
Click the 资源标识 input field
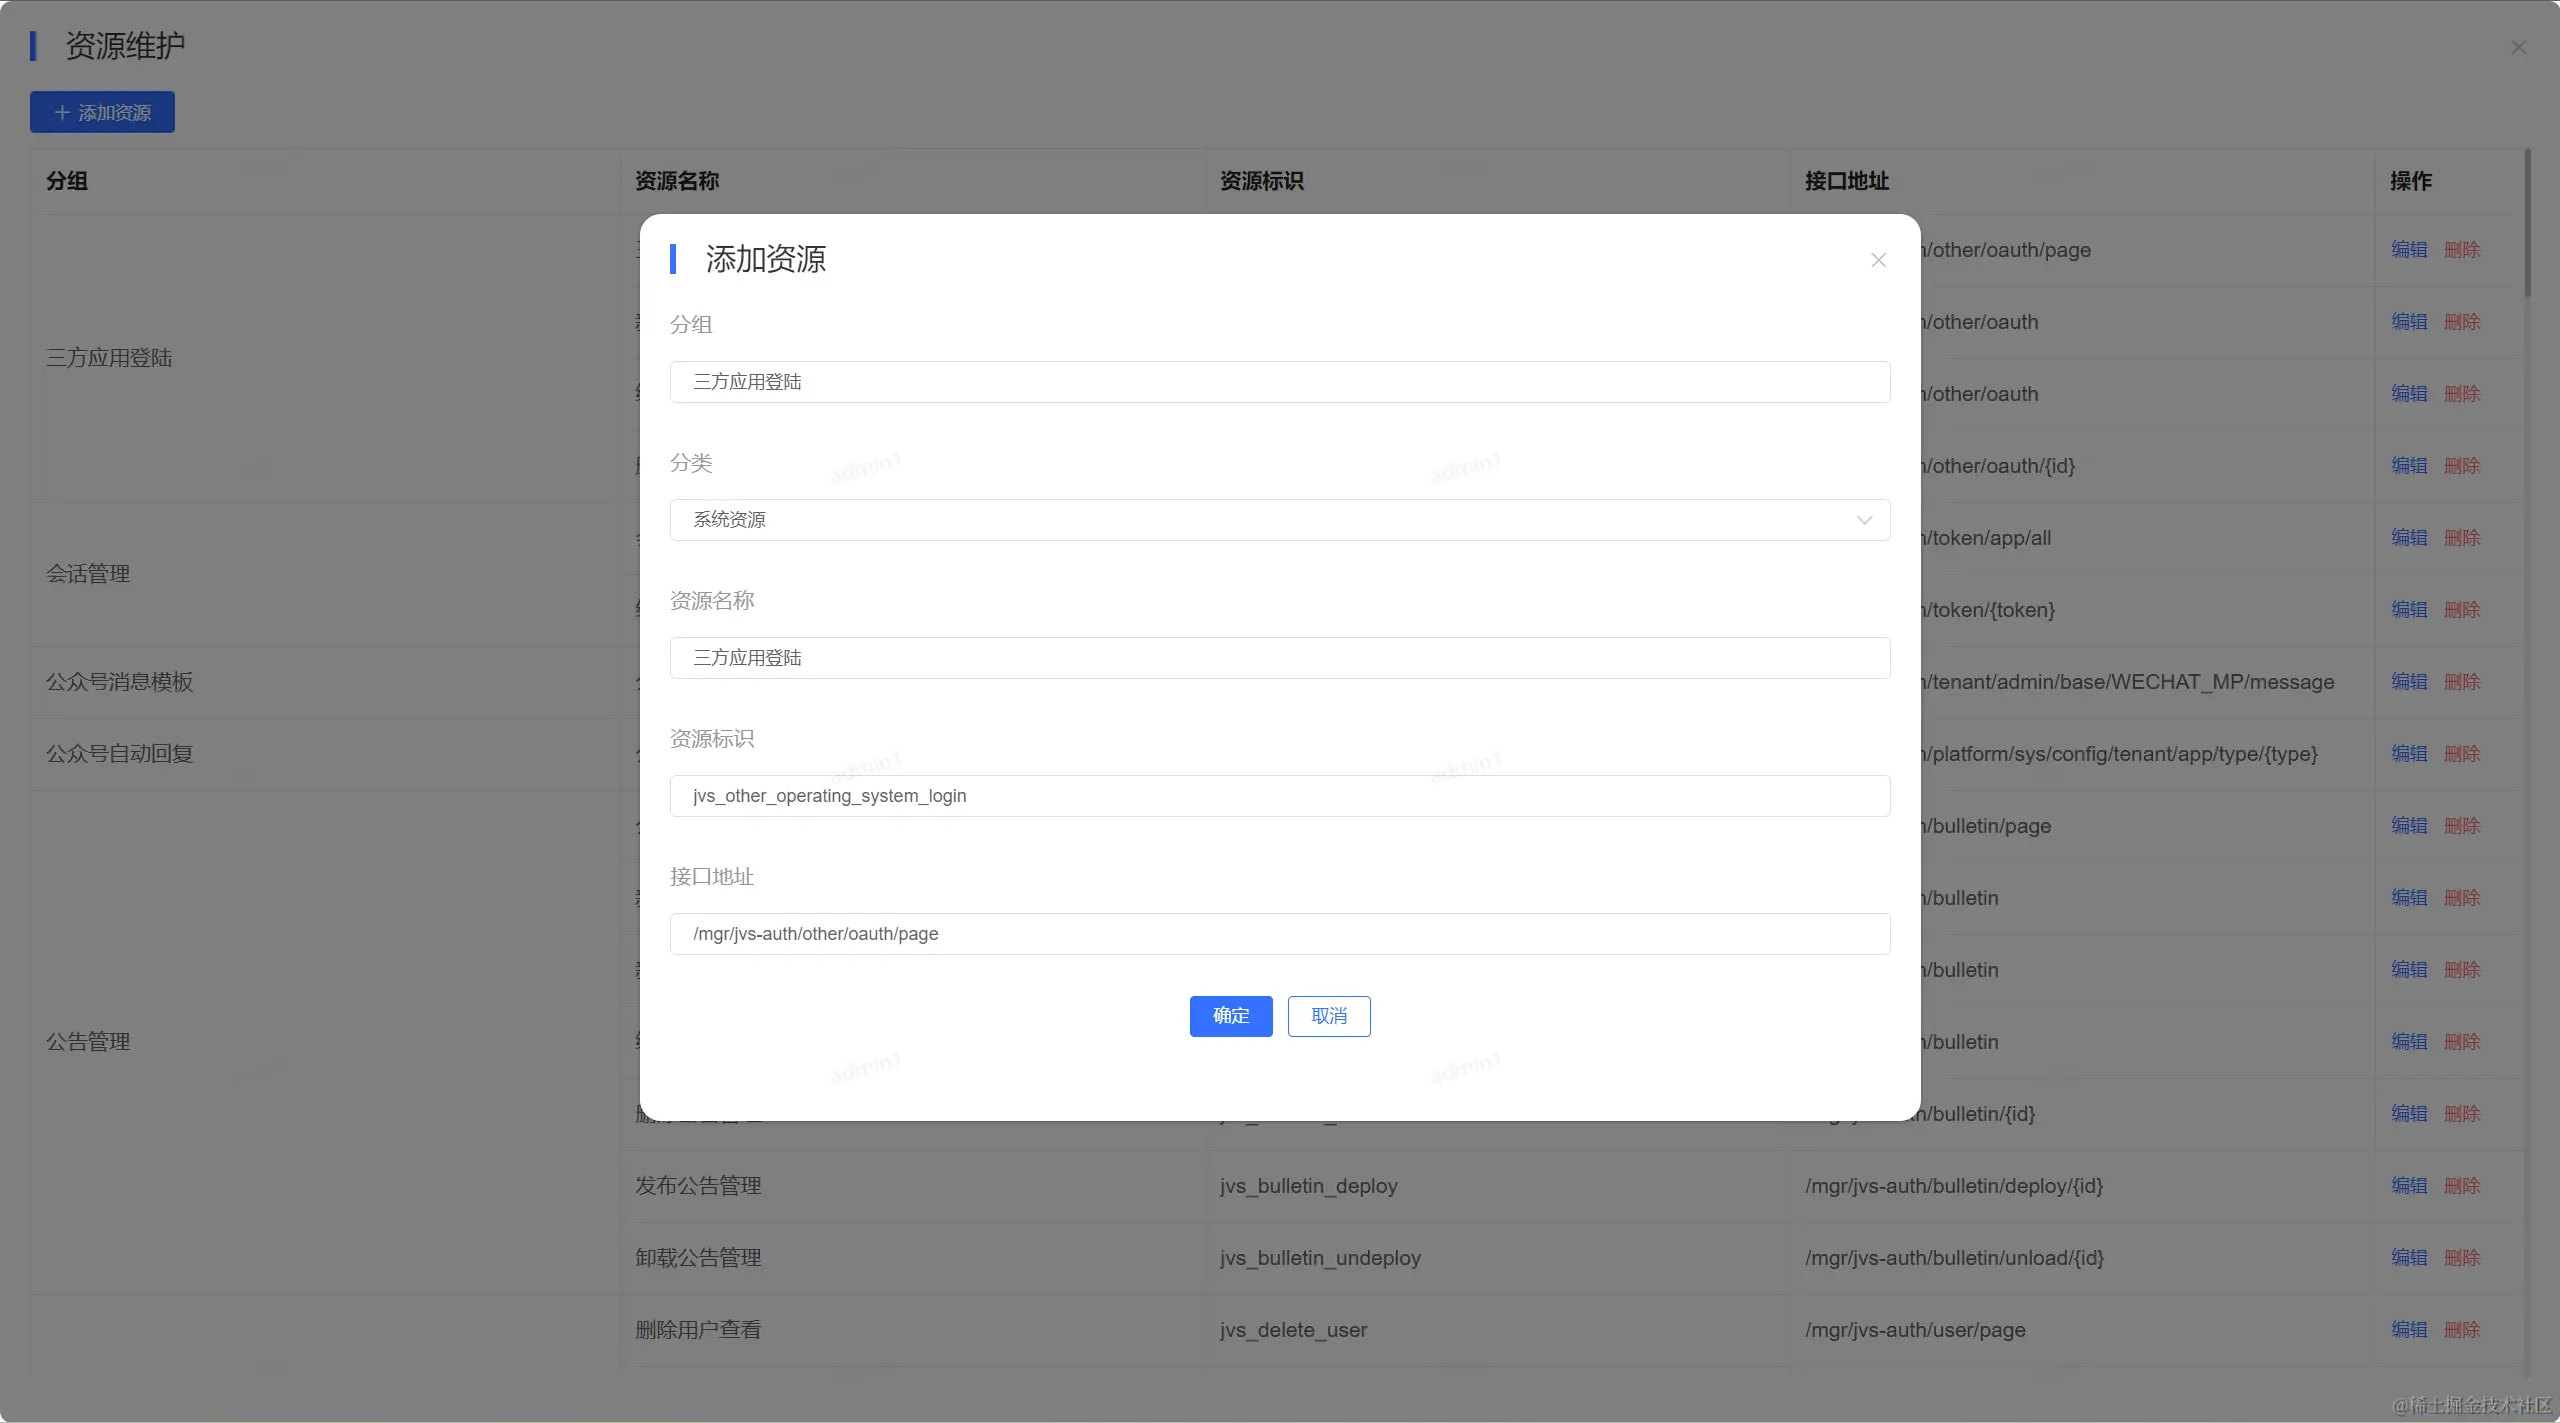coord(1279,796)
